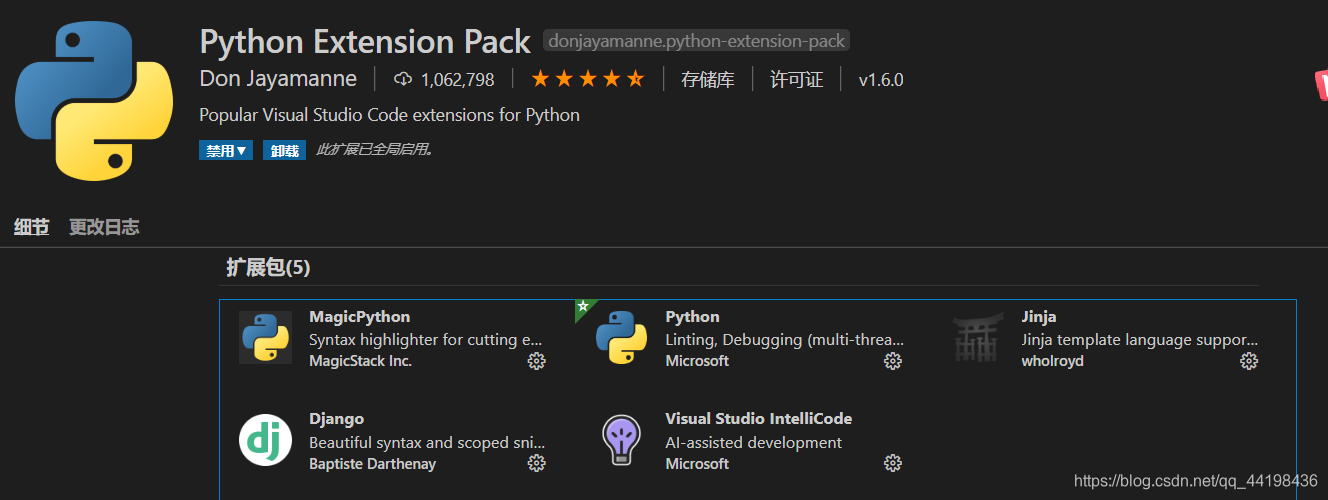Click the recommended star badge on Python
This screenshot has height=500, width=1328.
pyautogui.click(x=585, y=308)
